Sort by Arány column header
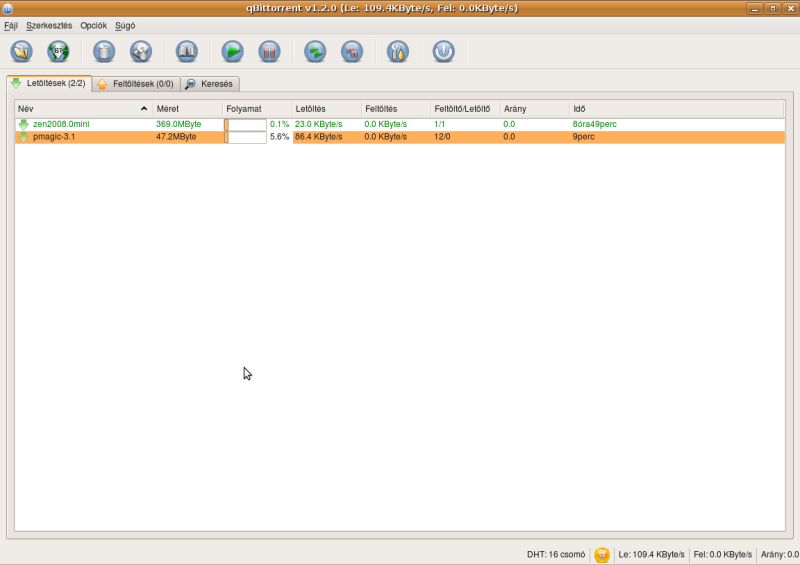Screen dimensions: 800x565 (x=535, y=109)
